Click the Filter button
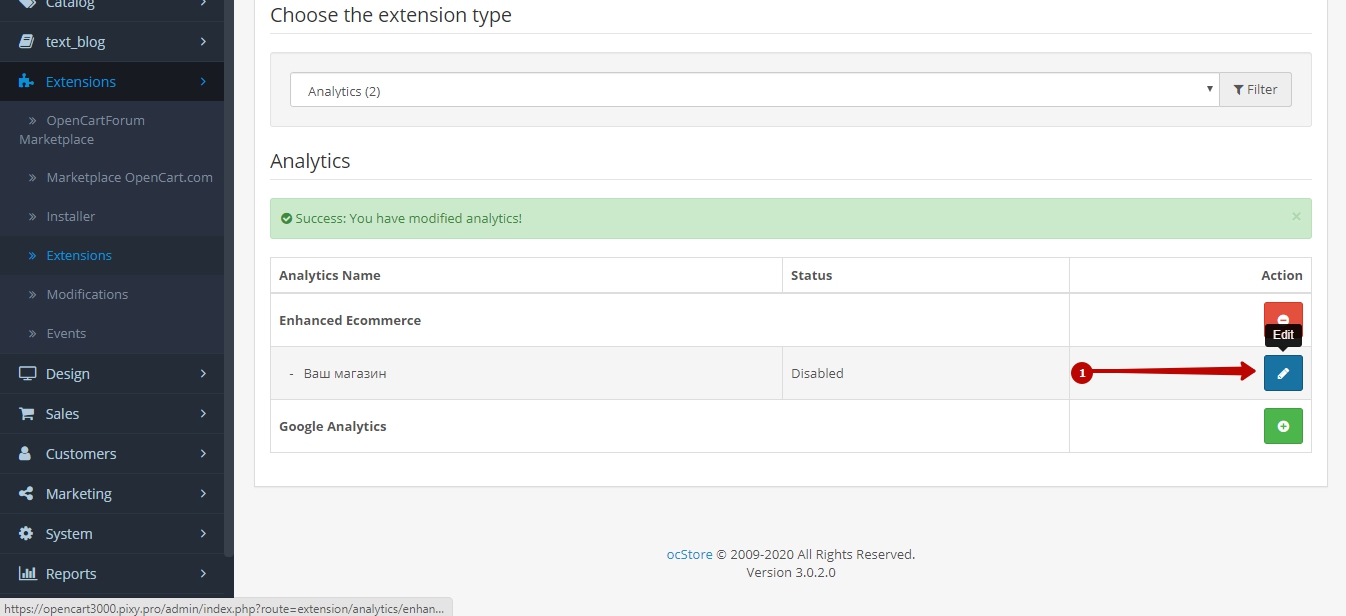This screenshot has width=1346, height=616. pyautogui.click(x=1255, y=89)
